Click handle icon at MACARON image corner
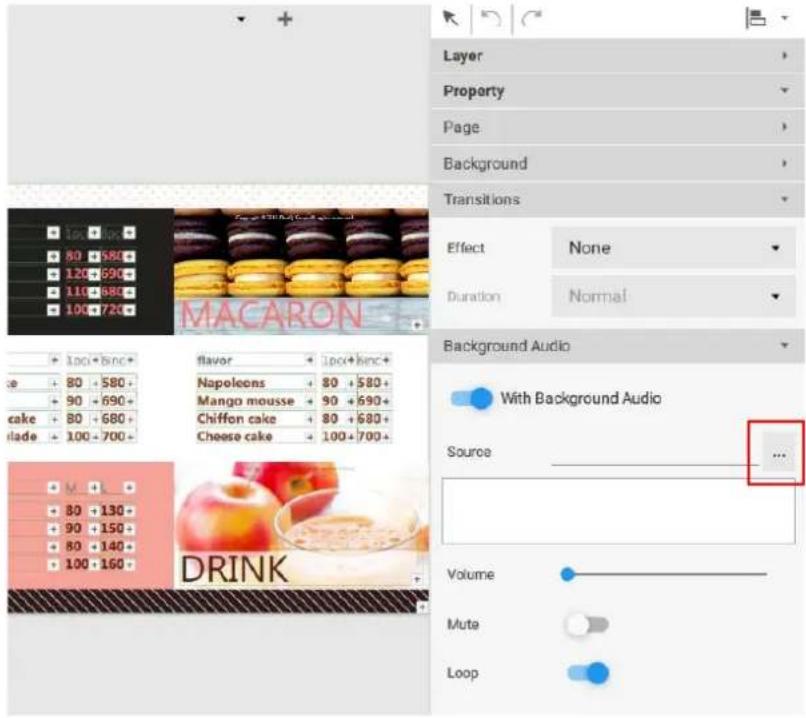The image size is (806, 718). point(417,325)
